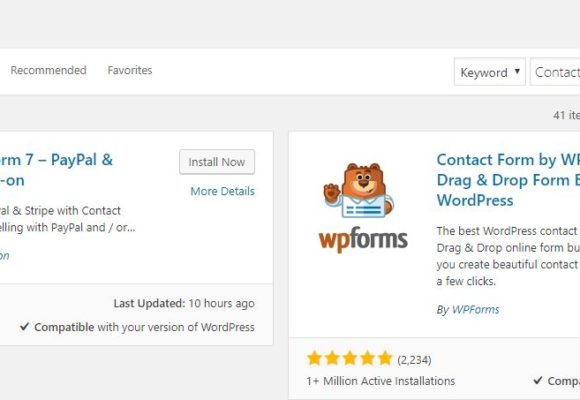Screen dimensions: 580x400
Task: Focus the Contact search plugins field
Action: click(x=555, y=72)
